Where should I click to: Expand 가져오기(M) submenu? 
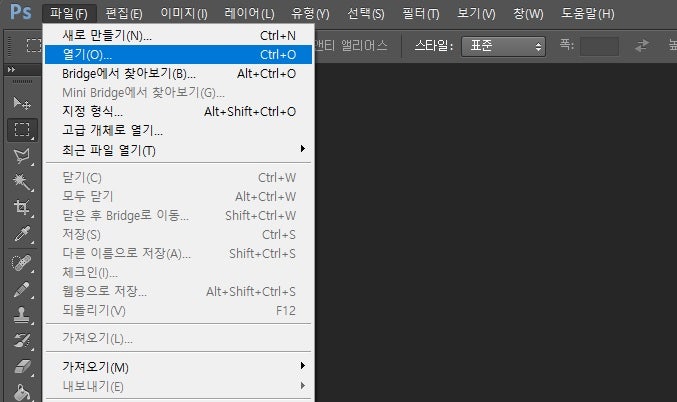[178, 367]
